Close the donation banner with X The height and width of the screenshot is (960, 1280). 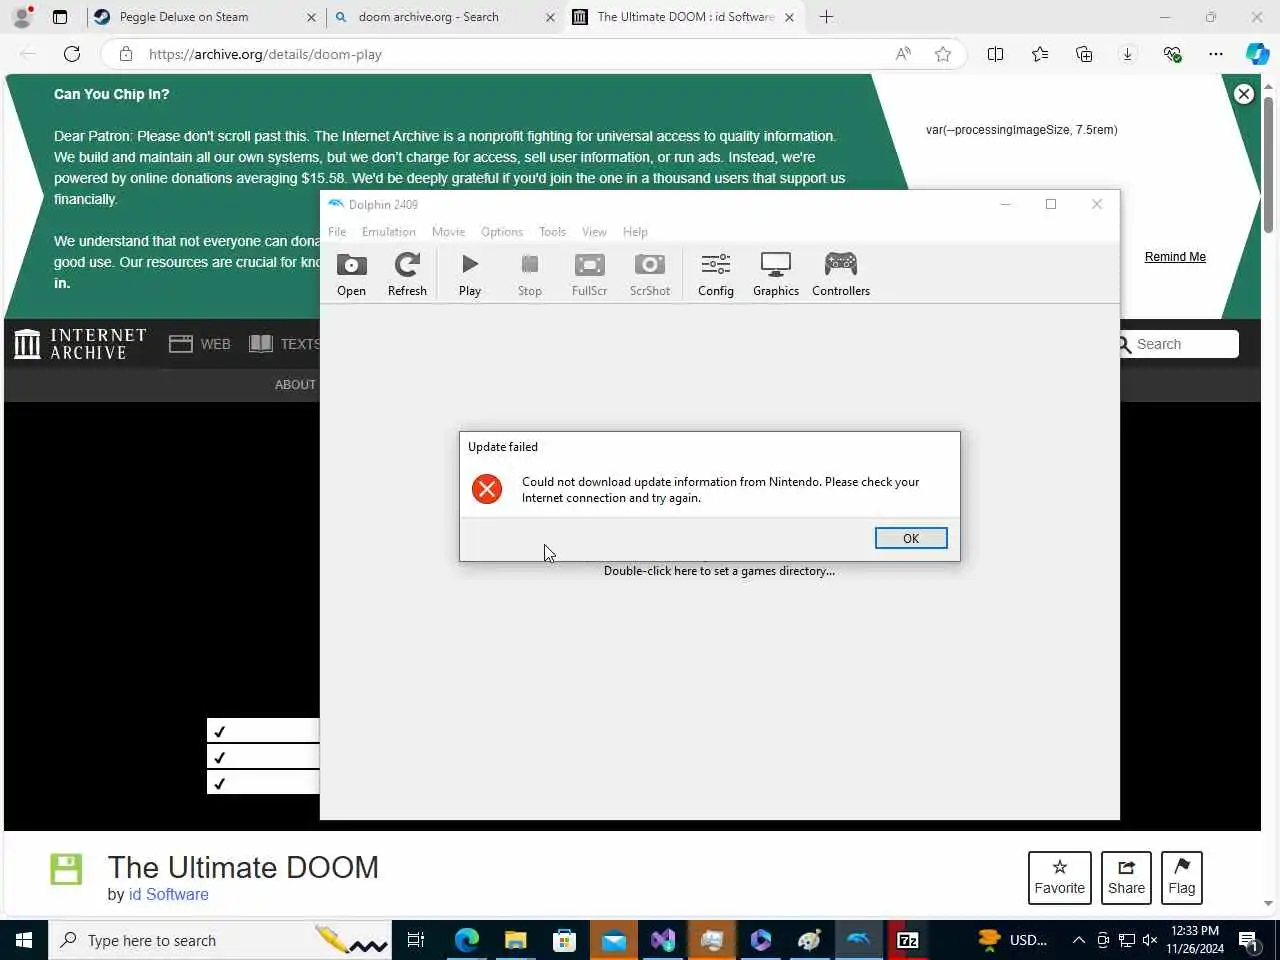click(x=1244, y=94)
